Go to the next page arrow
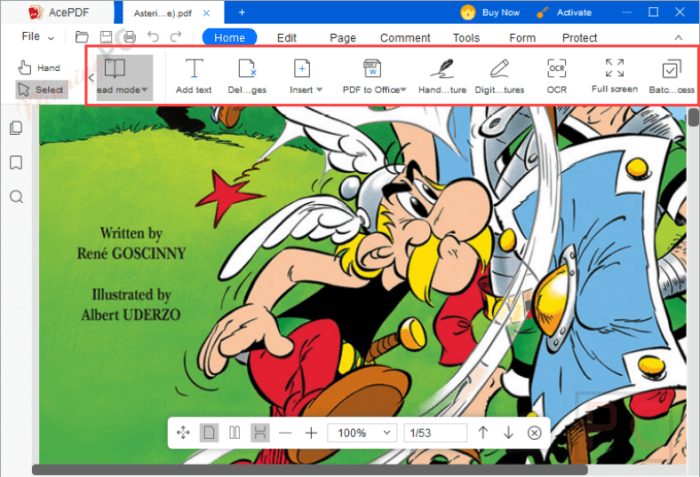 click(x=508, y=432)
